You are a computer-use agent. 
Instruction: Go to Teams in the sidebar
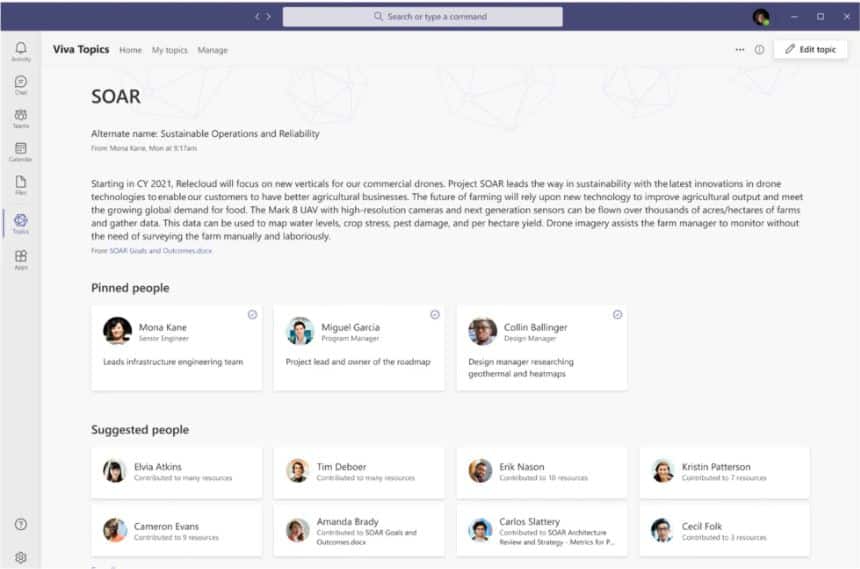[x=21, y=118]
